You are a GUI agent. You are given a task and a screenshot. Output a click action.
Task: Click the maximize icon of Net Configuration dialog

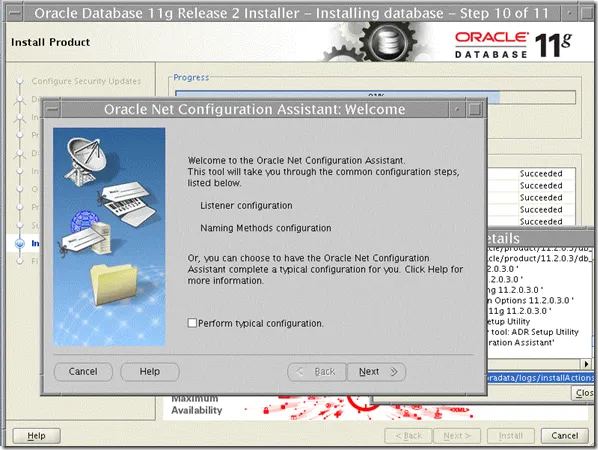(x=475, y=110)
